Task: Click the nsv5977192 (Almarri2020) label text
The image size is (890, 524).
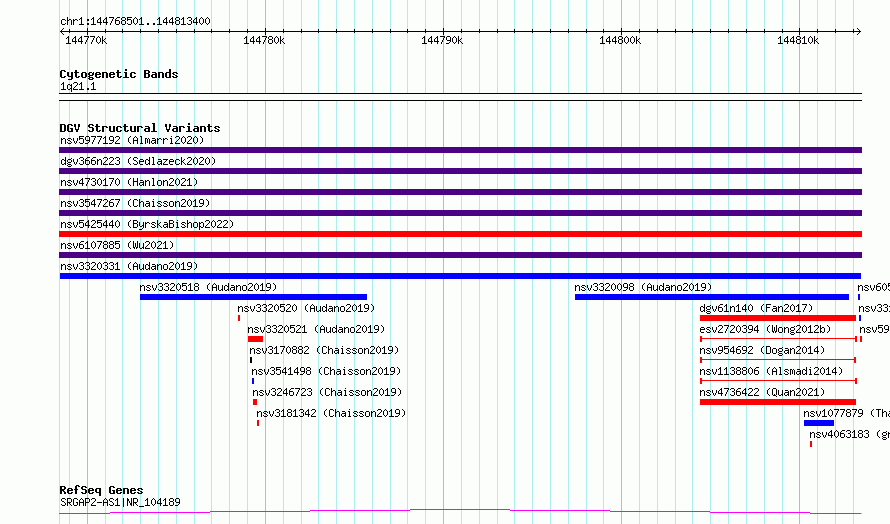Action: [132, 140]
